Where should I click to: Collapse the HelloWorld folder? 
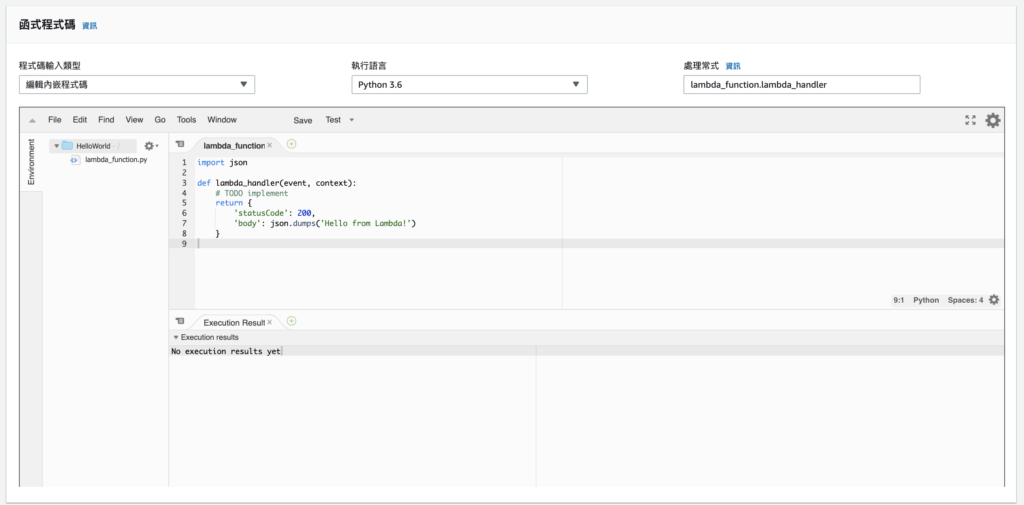click(57, 146)
